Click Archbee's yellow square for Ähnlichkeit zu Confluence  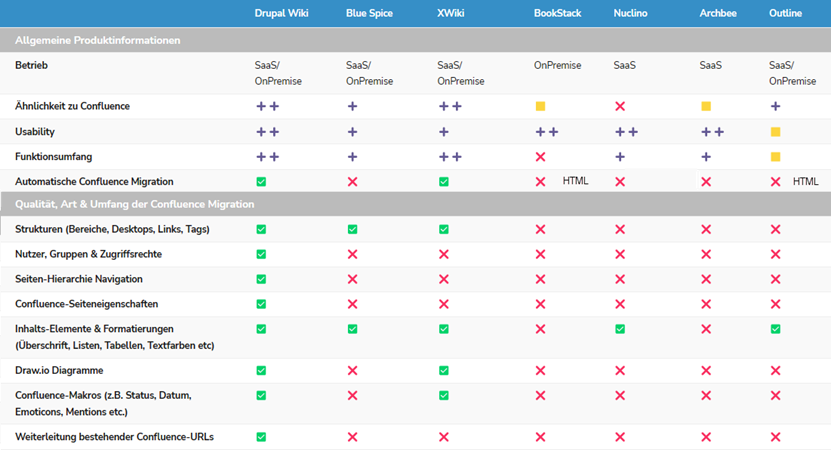[706, 106]
